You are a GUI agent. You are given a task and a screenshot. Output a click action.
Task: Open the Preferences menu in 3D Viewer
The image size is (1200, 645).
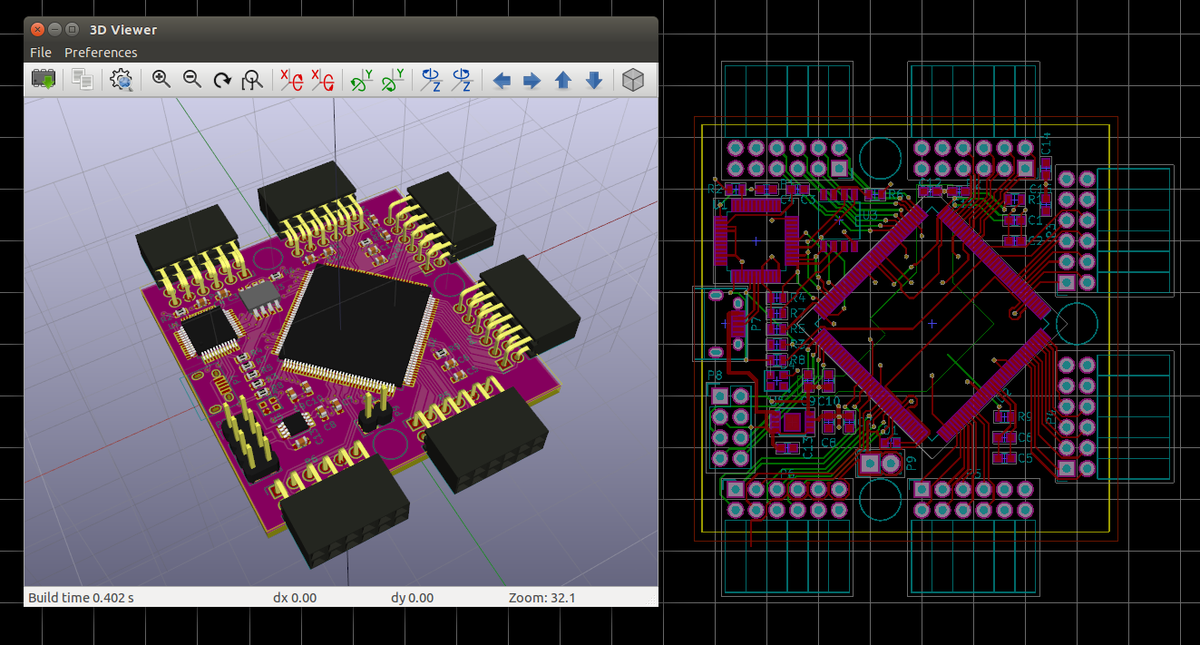click(x=101, y=52)
